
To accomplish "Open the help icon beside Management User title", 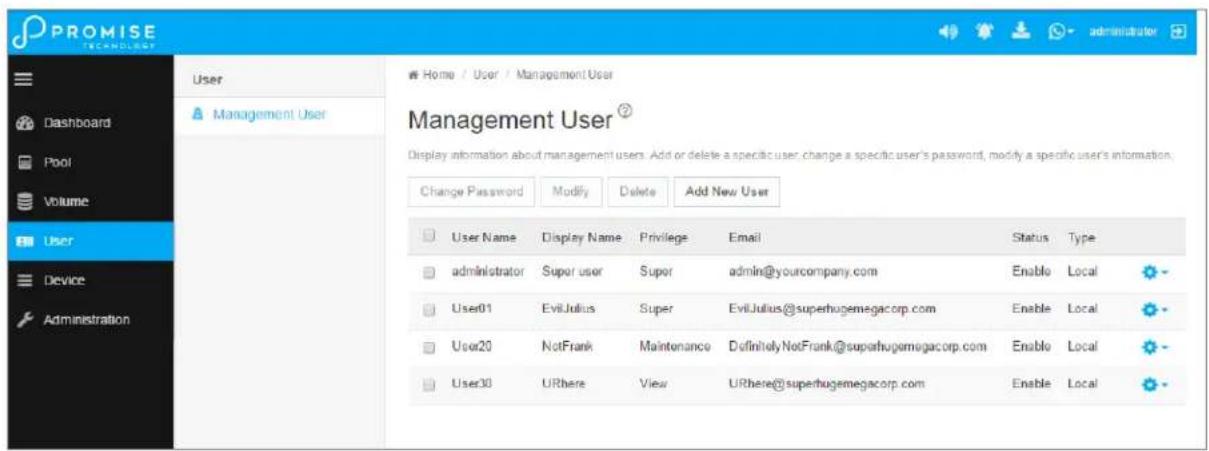I will pos(625,112).
